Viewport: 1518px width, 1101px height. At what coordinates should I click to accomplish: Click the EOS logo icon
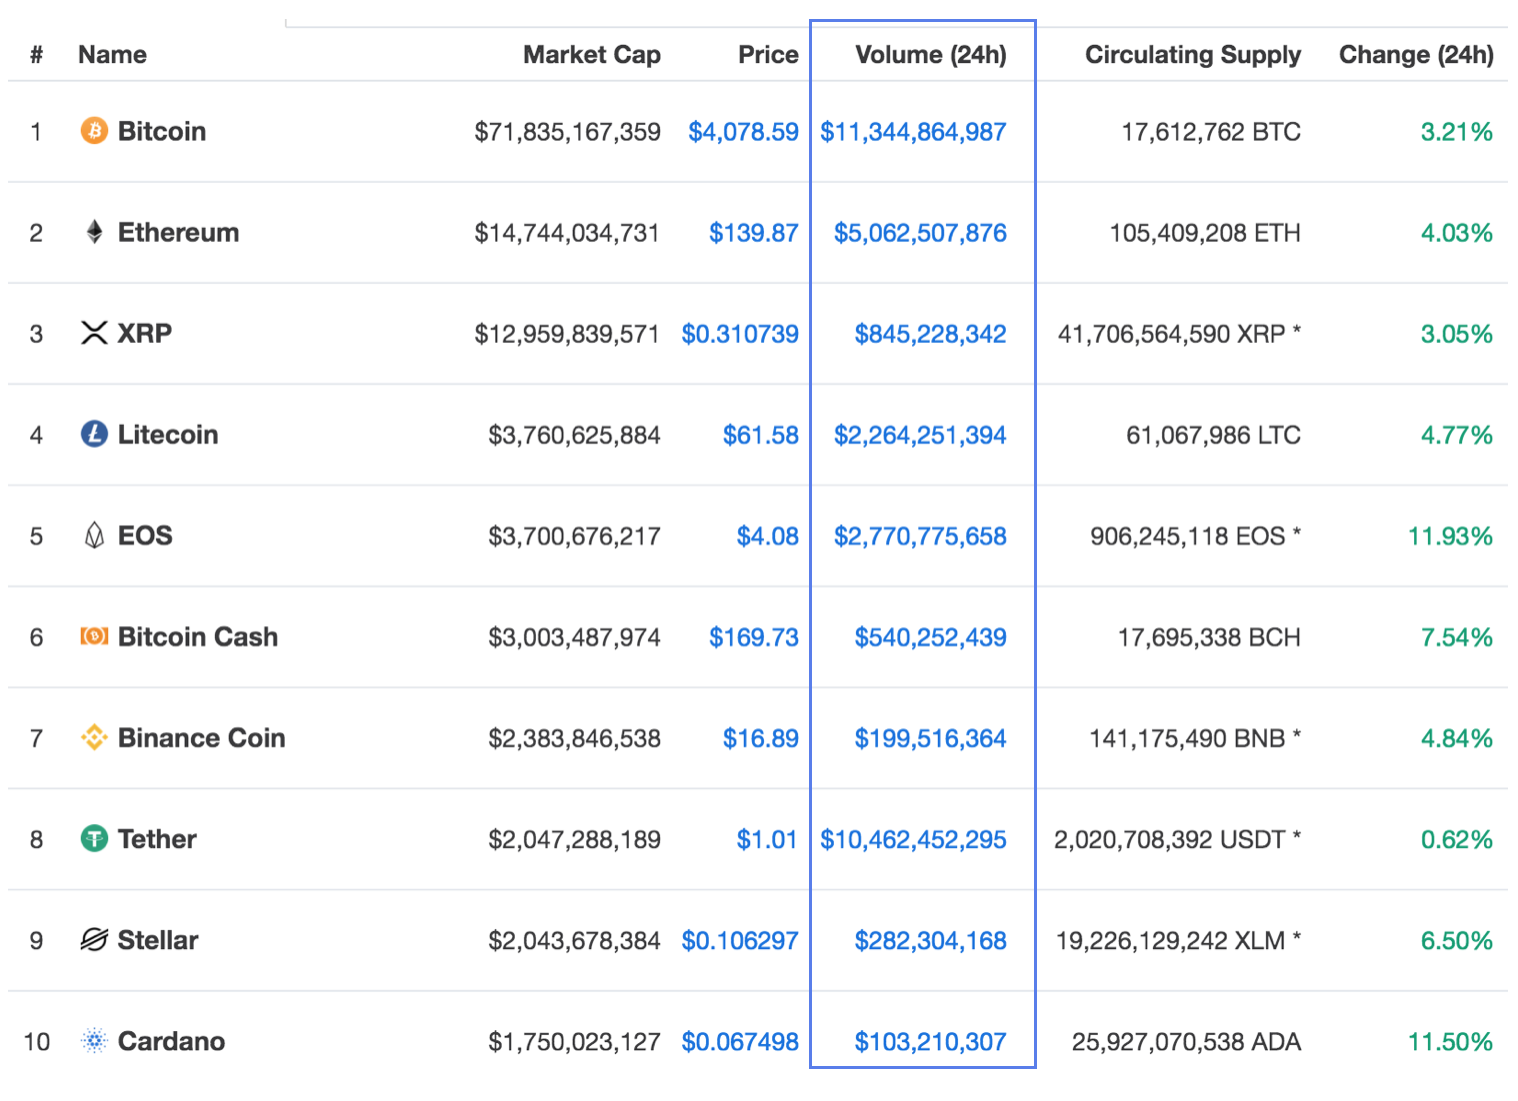94,535
